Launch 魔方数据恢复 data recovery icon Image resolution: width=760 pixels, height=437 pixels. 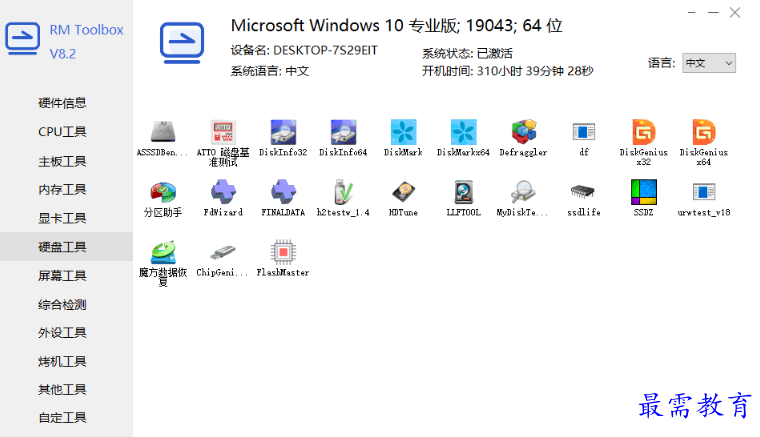coord(163,252)
